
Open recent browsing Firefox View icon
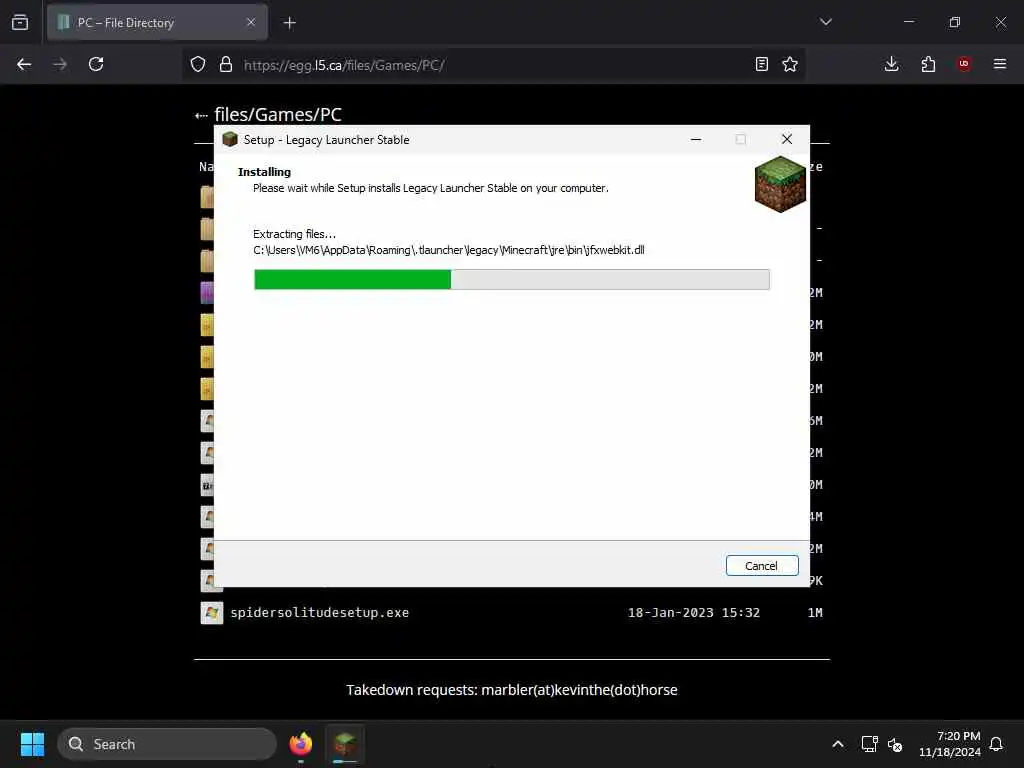(x=20, y=22)
